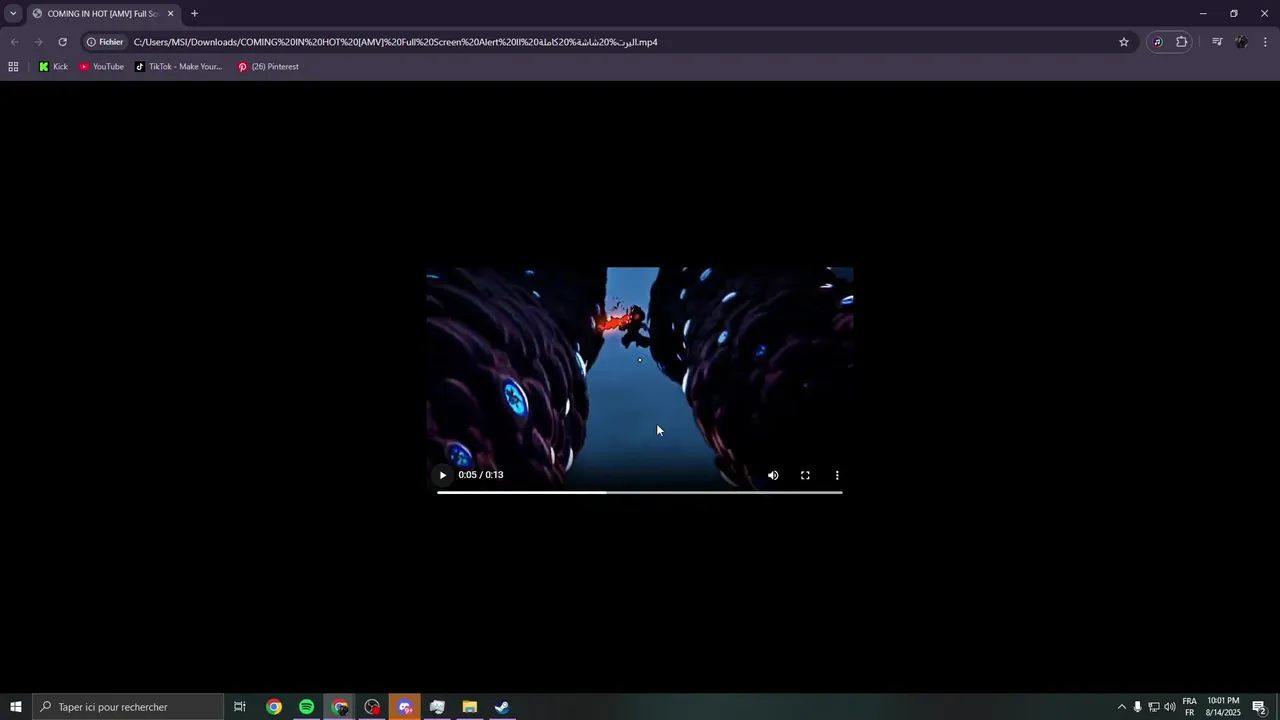Reload the current page
The image size is (1280, 720).
(x=62, y=42)
